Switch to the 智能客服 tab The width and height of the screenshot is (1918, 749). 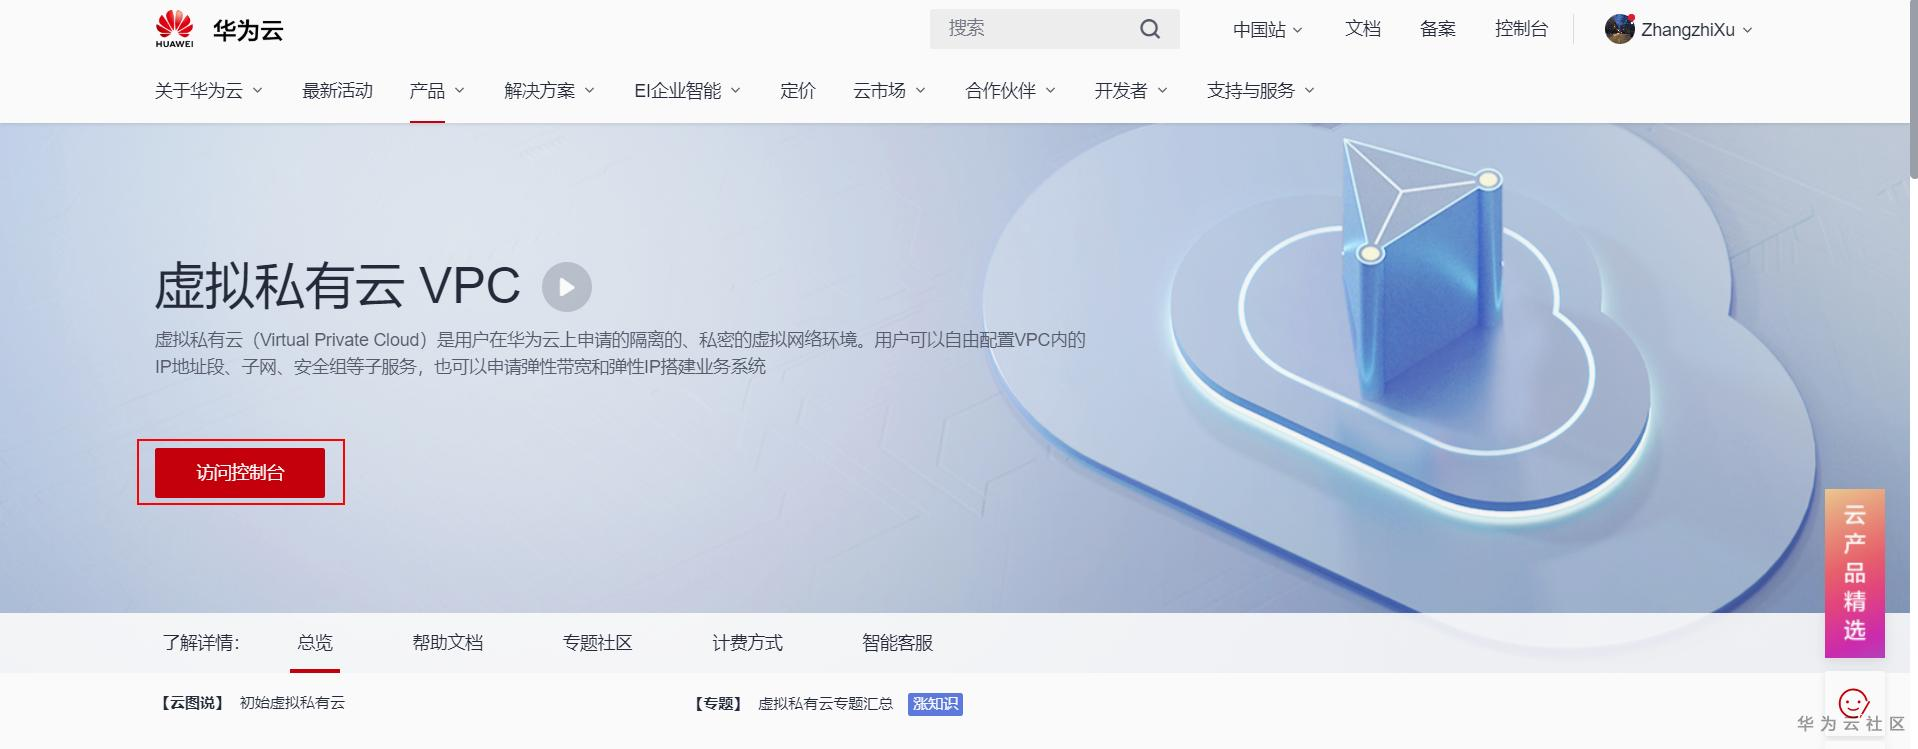898,643
